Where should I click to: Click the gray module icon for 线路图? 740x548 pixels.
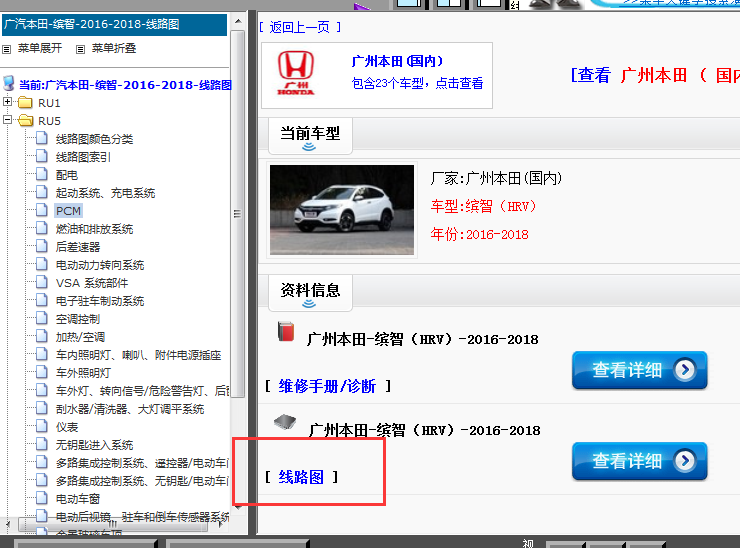click(285, 422)
